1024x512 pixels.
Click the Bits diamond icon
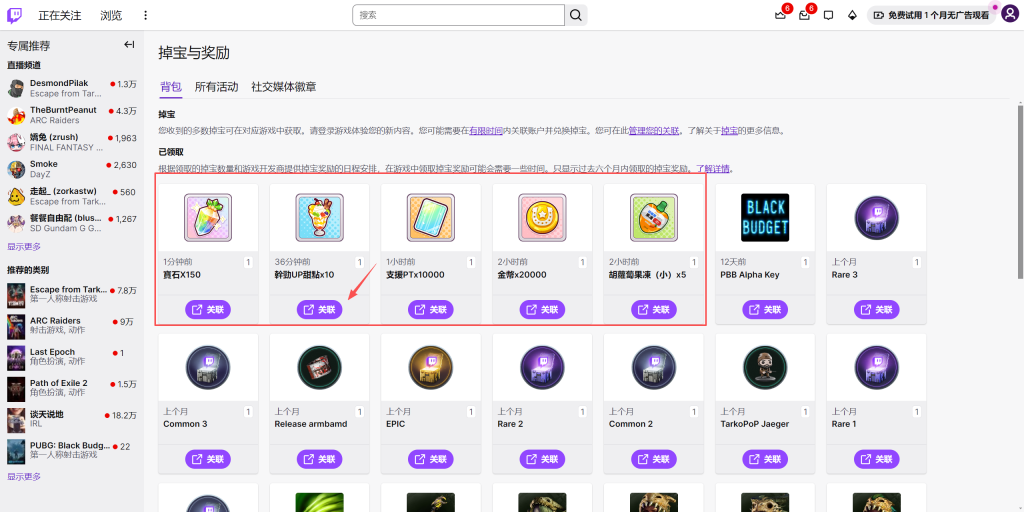coord(852,15)
